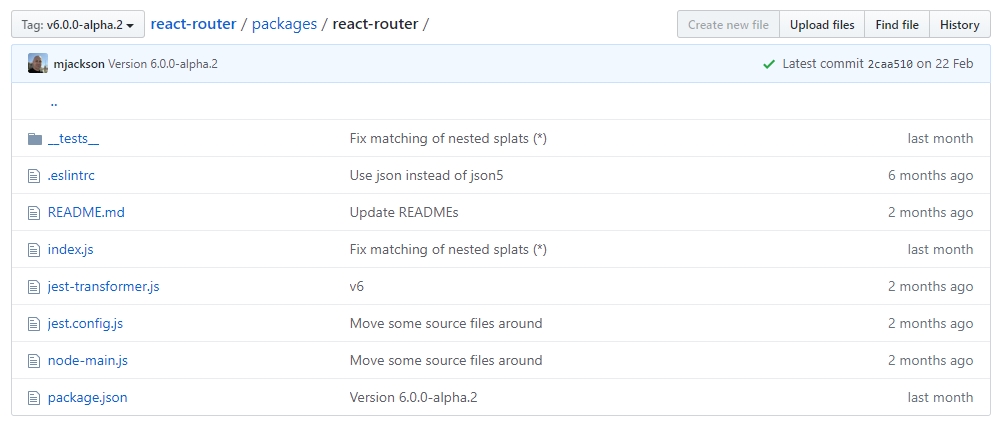Viewport: 1002px width, 424px height.
Task: Click the green commit status checkmark
Action: tap(769, 64)
